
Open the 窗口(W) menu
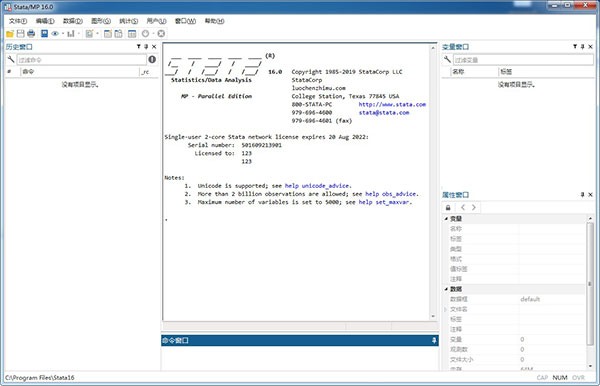186,21
